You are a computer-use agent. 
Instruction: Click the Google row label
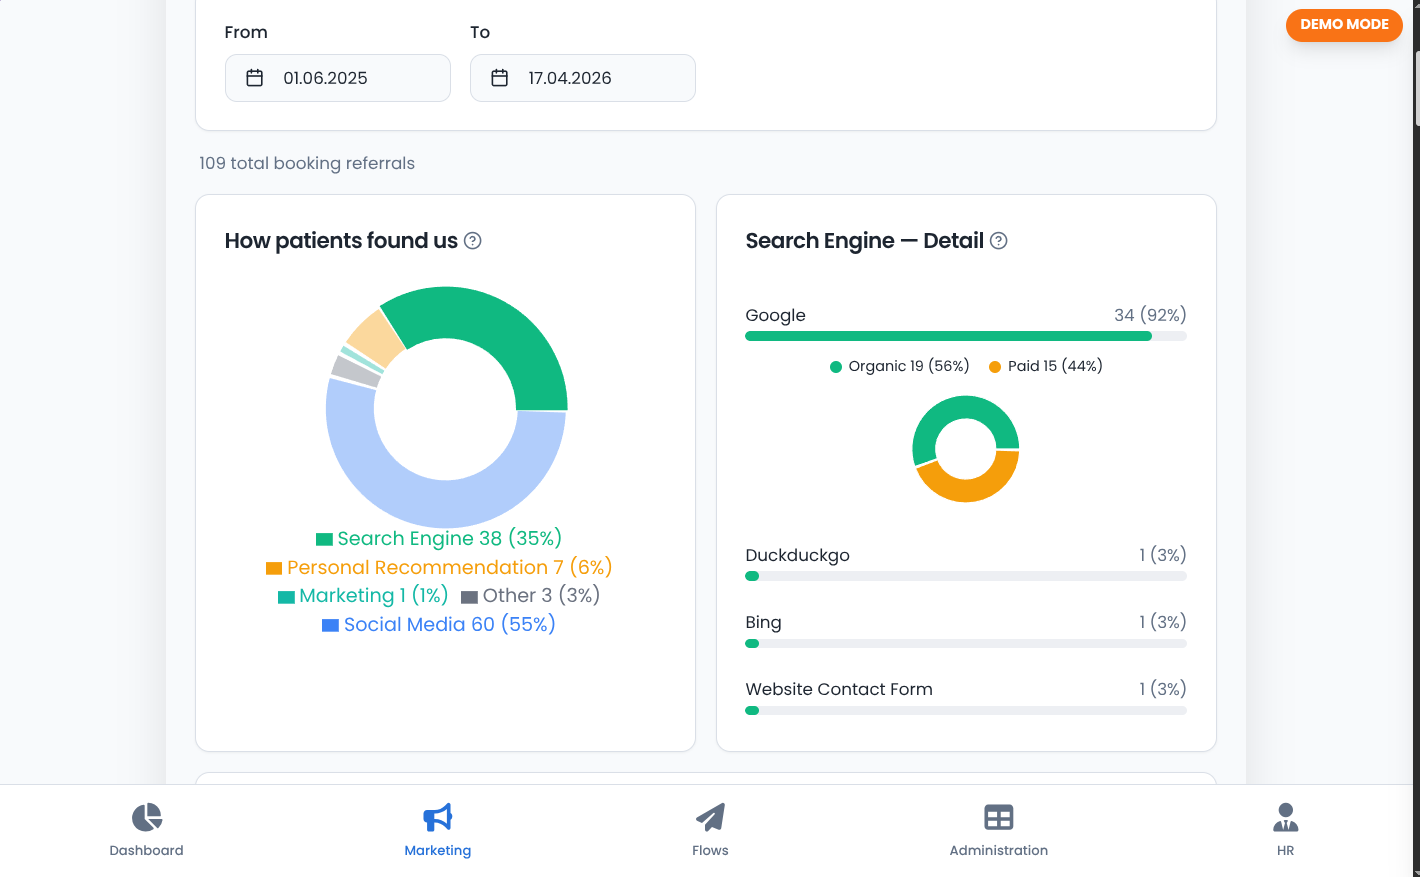pos(775,316)
